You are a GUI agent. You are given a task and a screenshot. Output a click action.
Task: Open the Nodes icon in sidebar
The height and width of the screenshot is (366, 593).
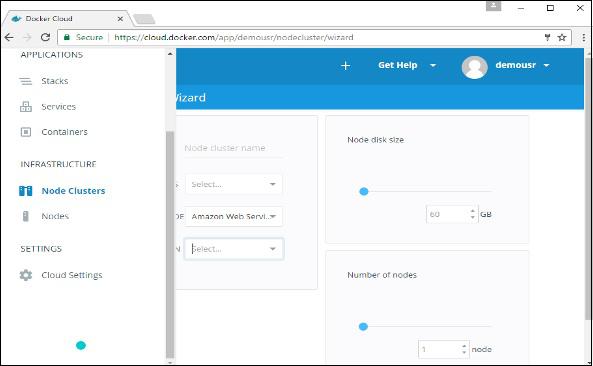pos(26,216)
